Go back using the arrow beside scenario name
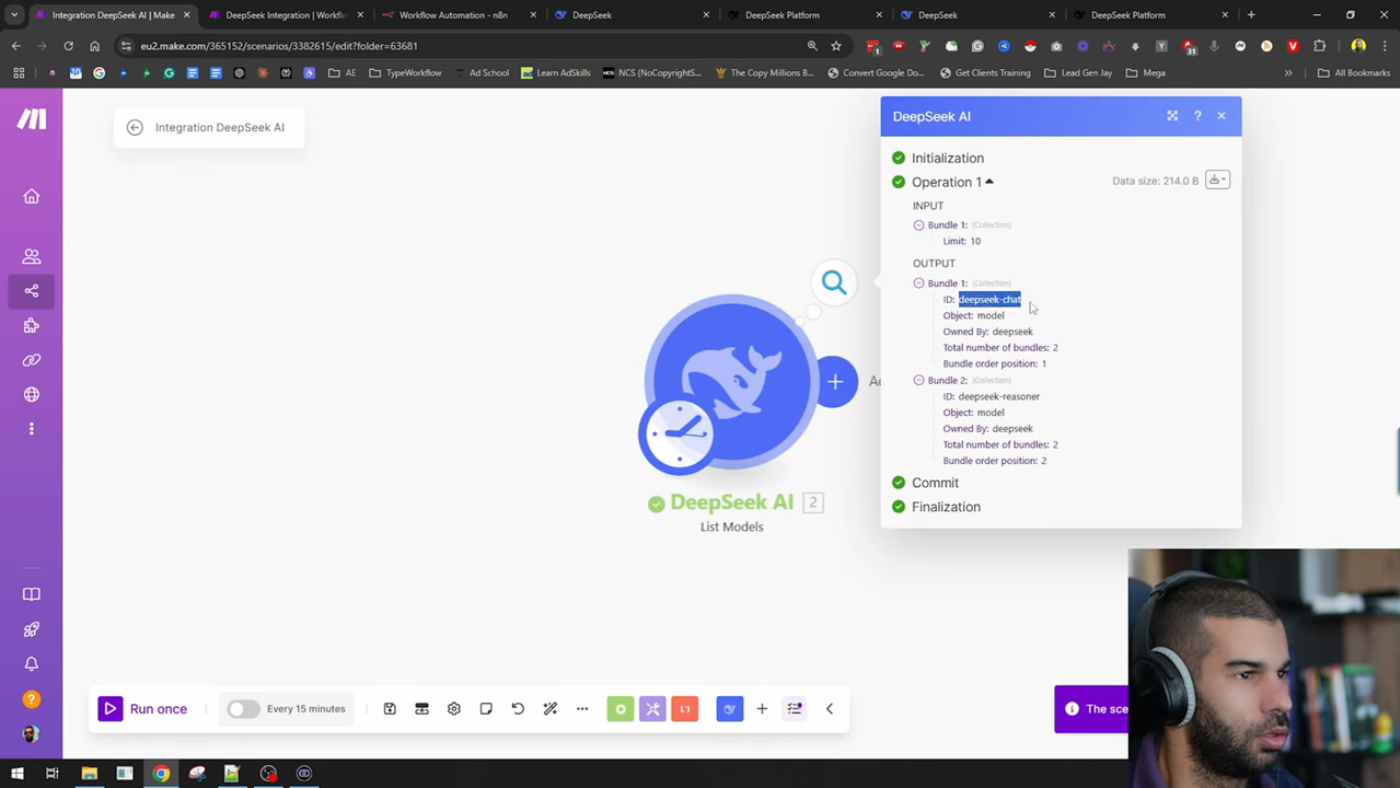Image resolution: width=1400 pixels, height=788 pixels. click(135, 127)
